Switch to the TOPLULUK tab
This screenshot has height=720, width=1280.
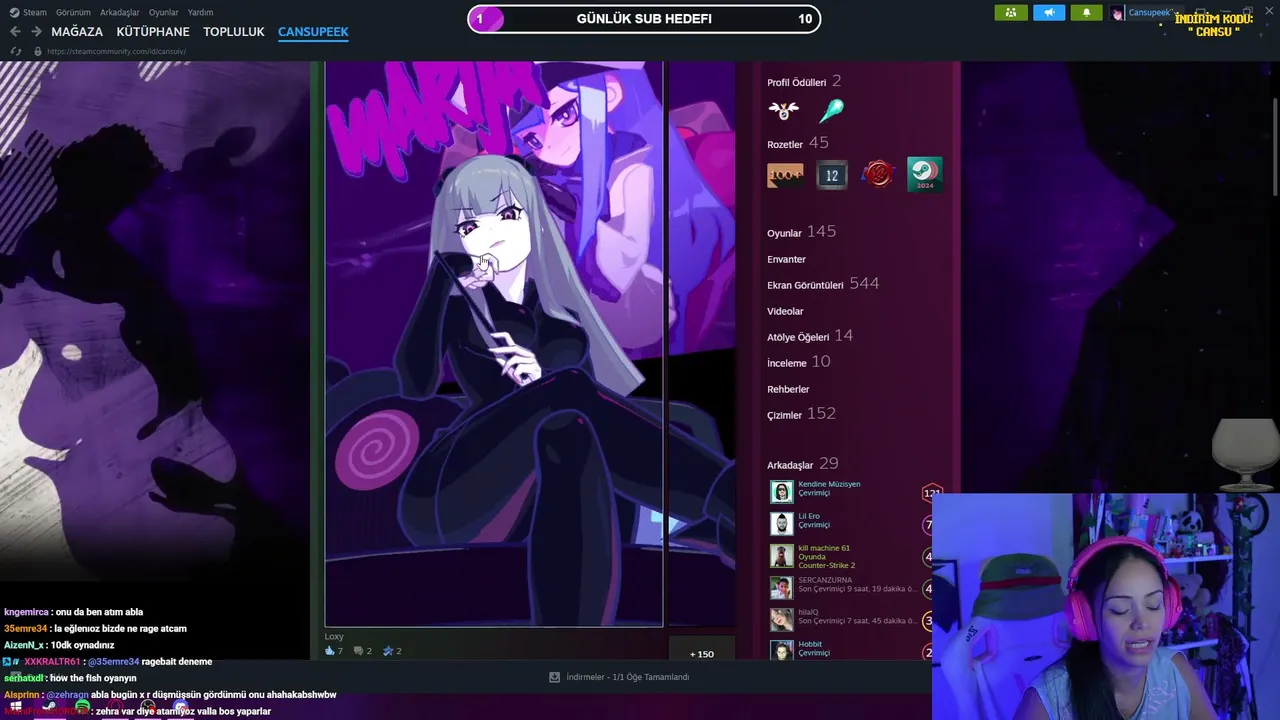coord(234,32)
